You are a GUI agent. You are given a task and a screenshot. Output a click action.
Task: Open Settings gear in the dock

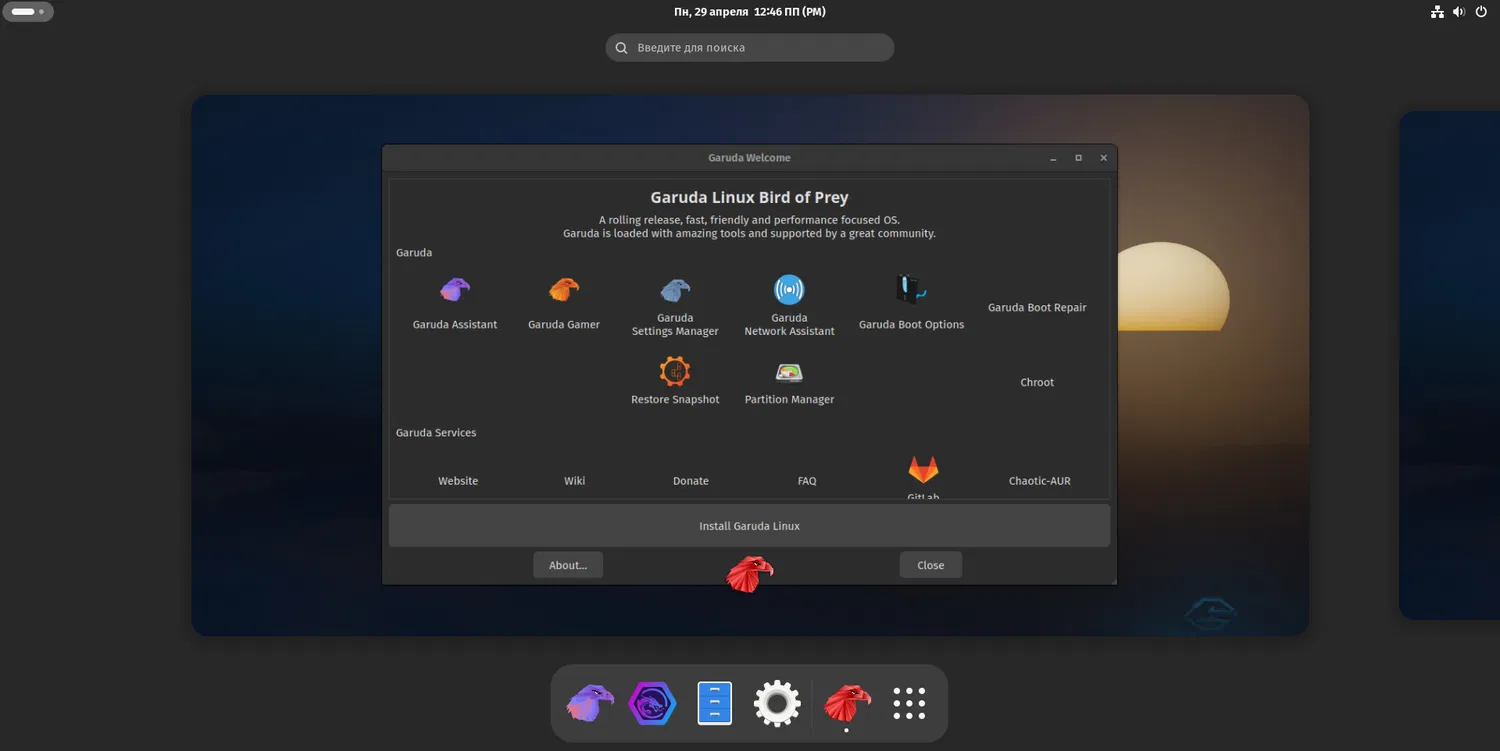tap(777, 703)
